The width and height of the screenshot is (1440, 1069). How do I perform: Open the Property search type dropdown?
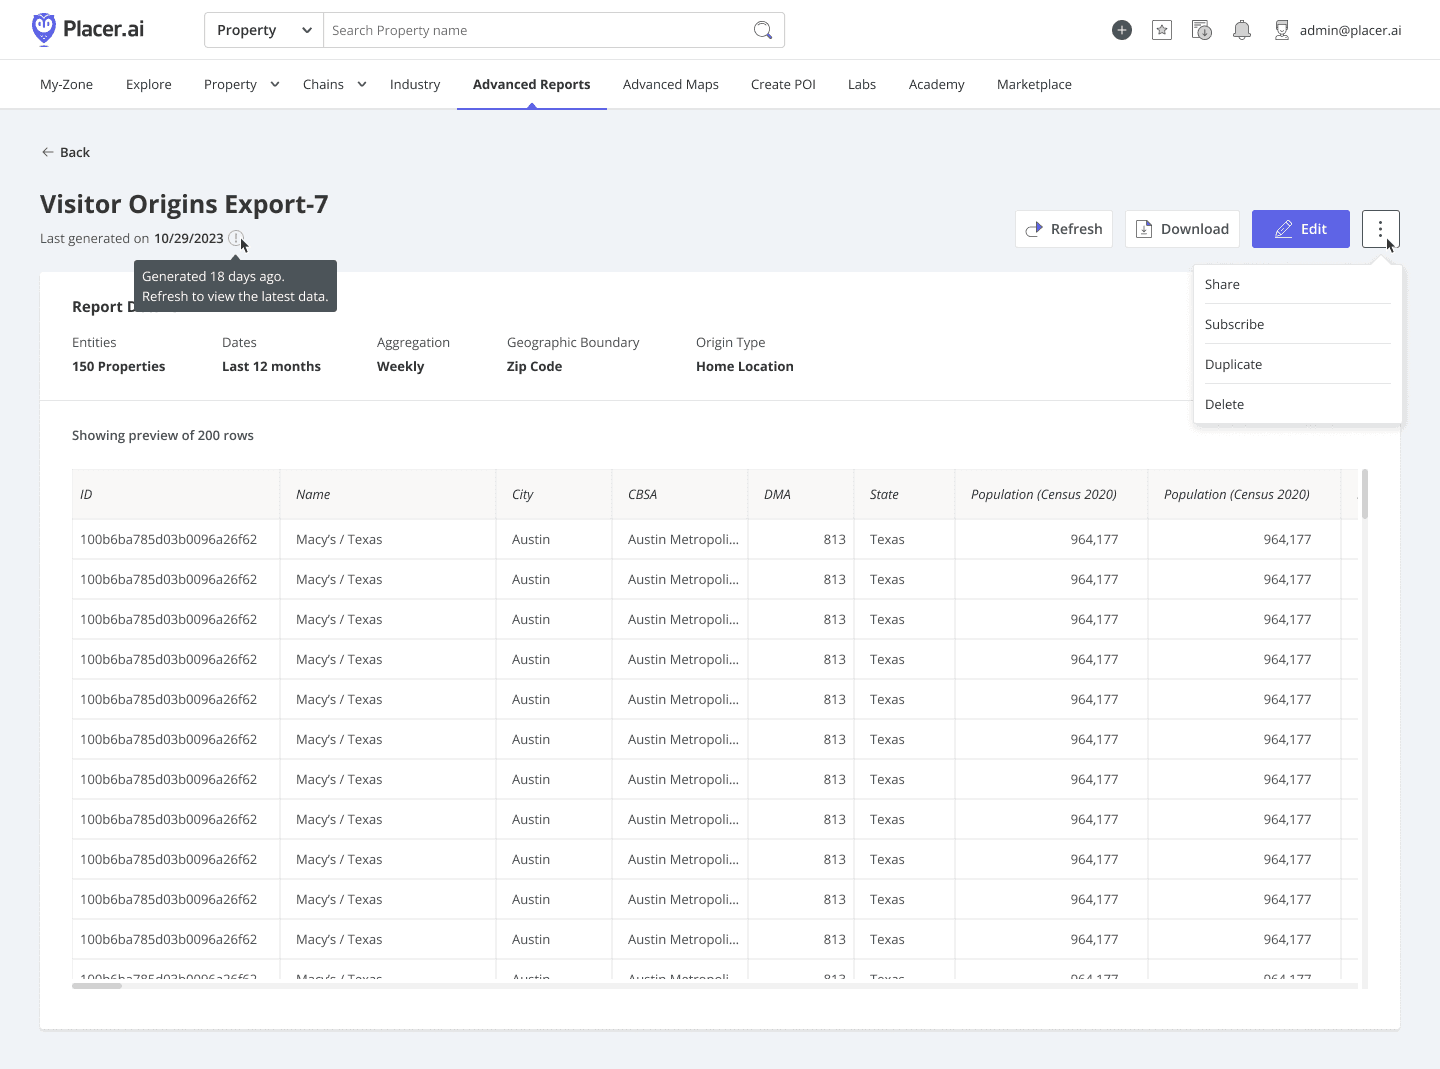(x=262, y=30)
